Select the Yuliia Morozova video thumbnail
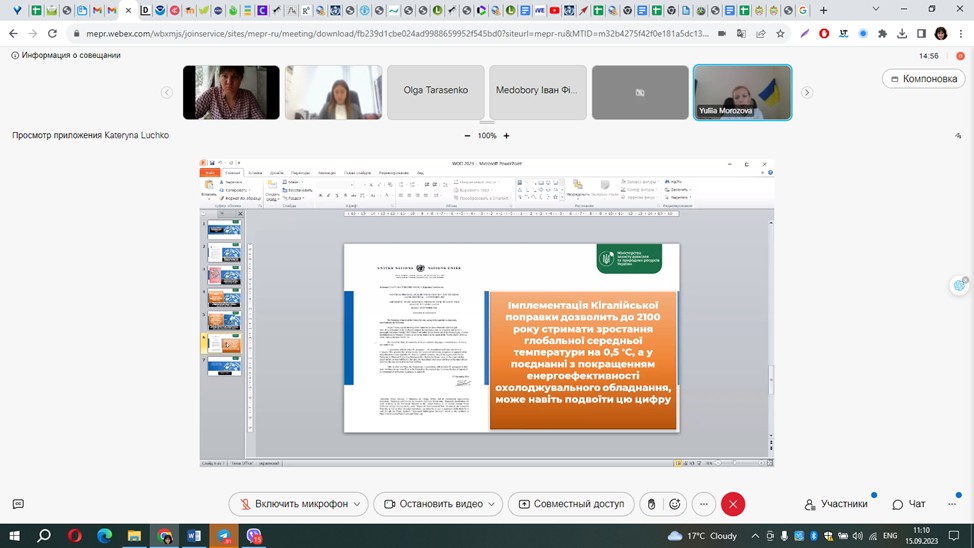 (x=742, y=92)
